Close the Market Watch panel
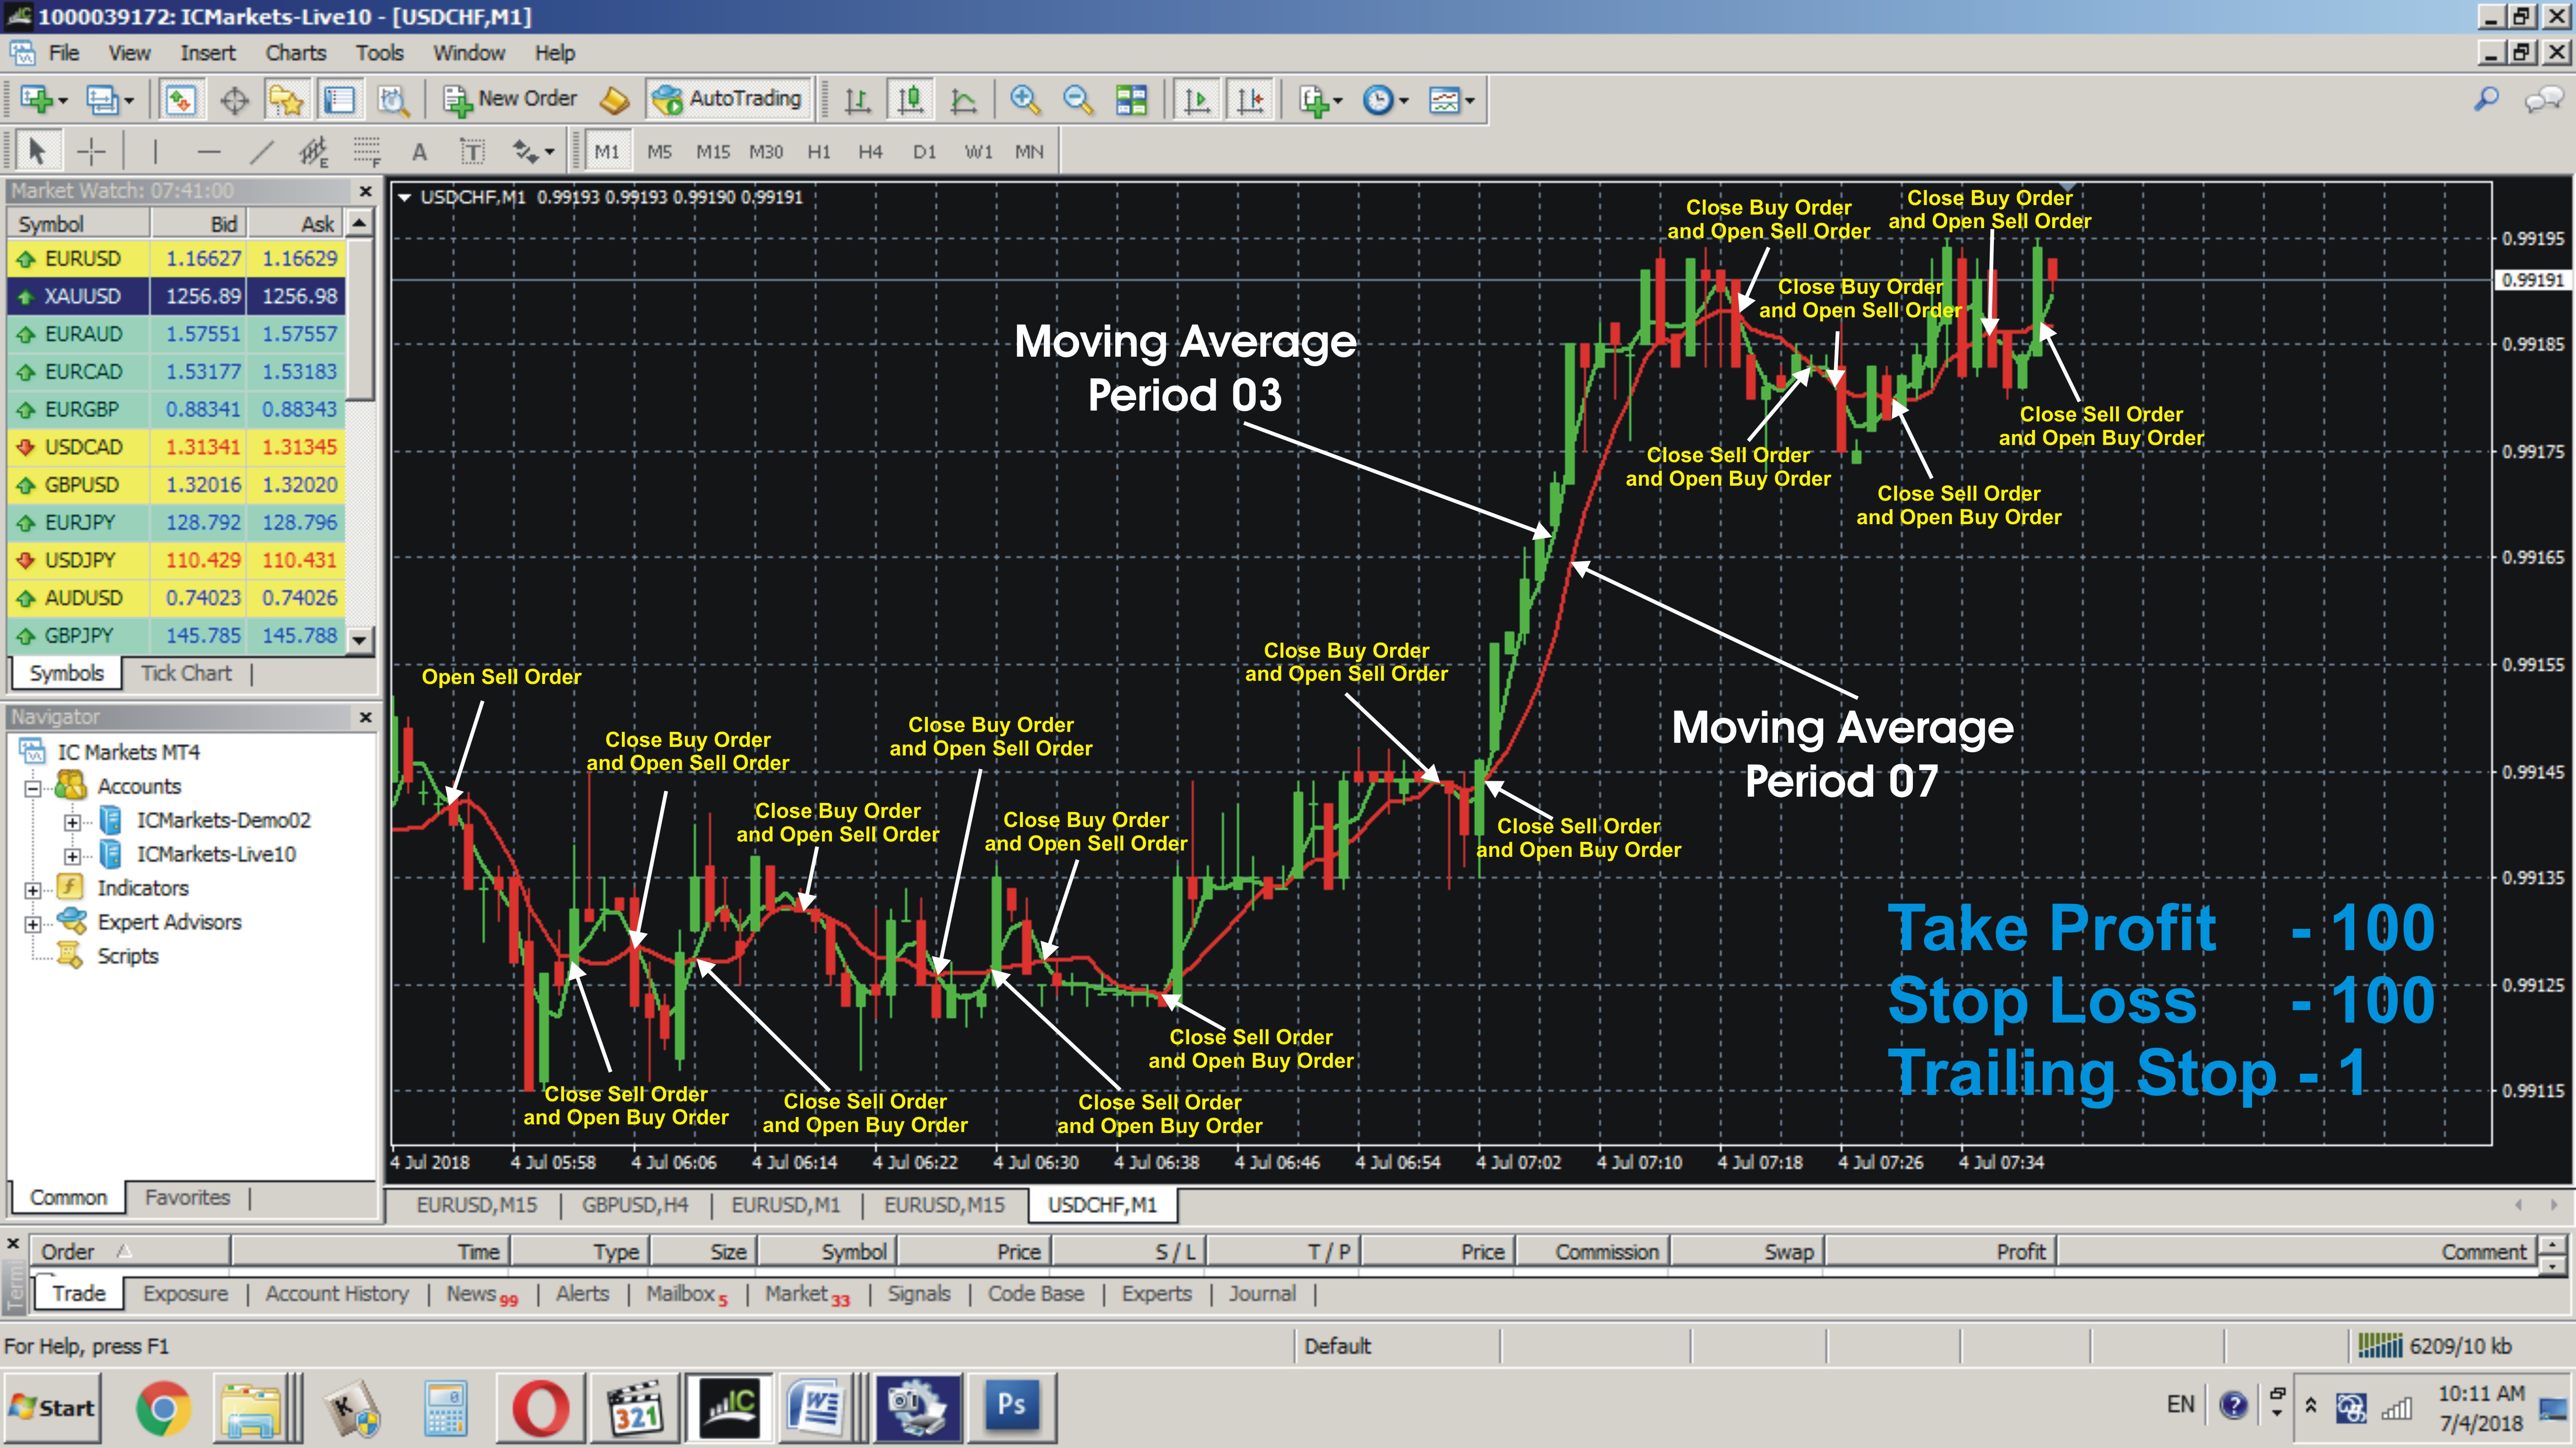Image resolution: width=2576 pixels, height=1448 pixels. [x=366, y=190]
